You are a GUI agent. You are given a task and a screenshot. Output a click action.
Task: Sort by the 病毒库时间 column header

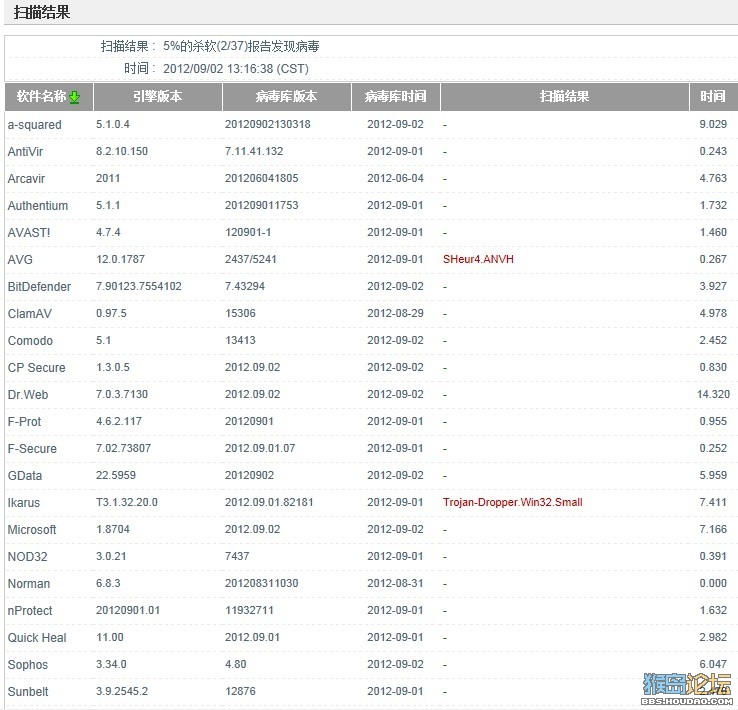pos(396,97)
